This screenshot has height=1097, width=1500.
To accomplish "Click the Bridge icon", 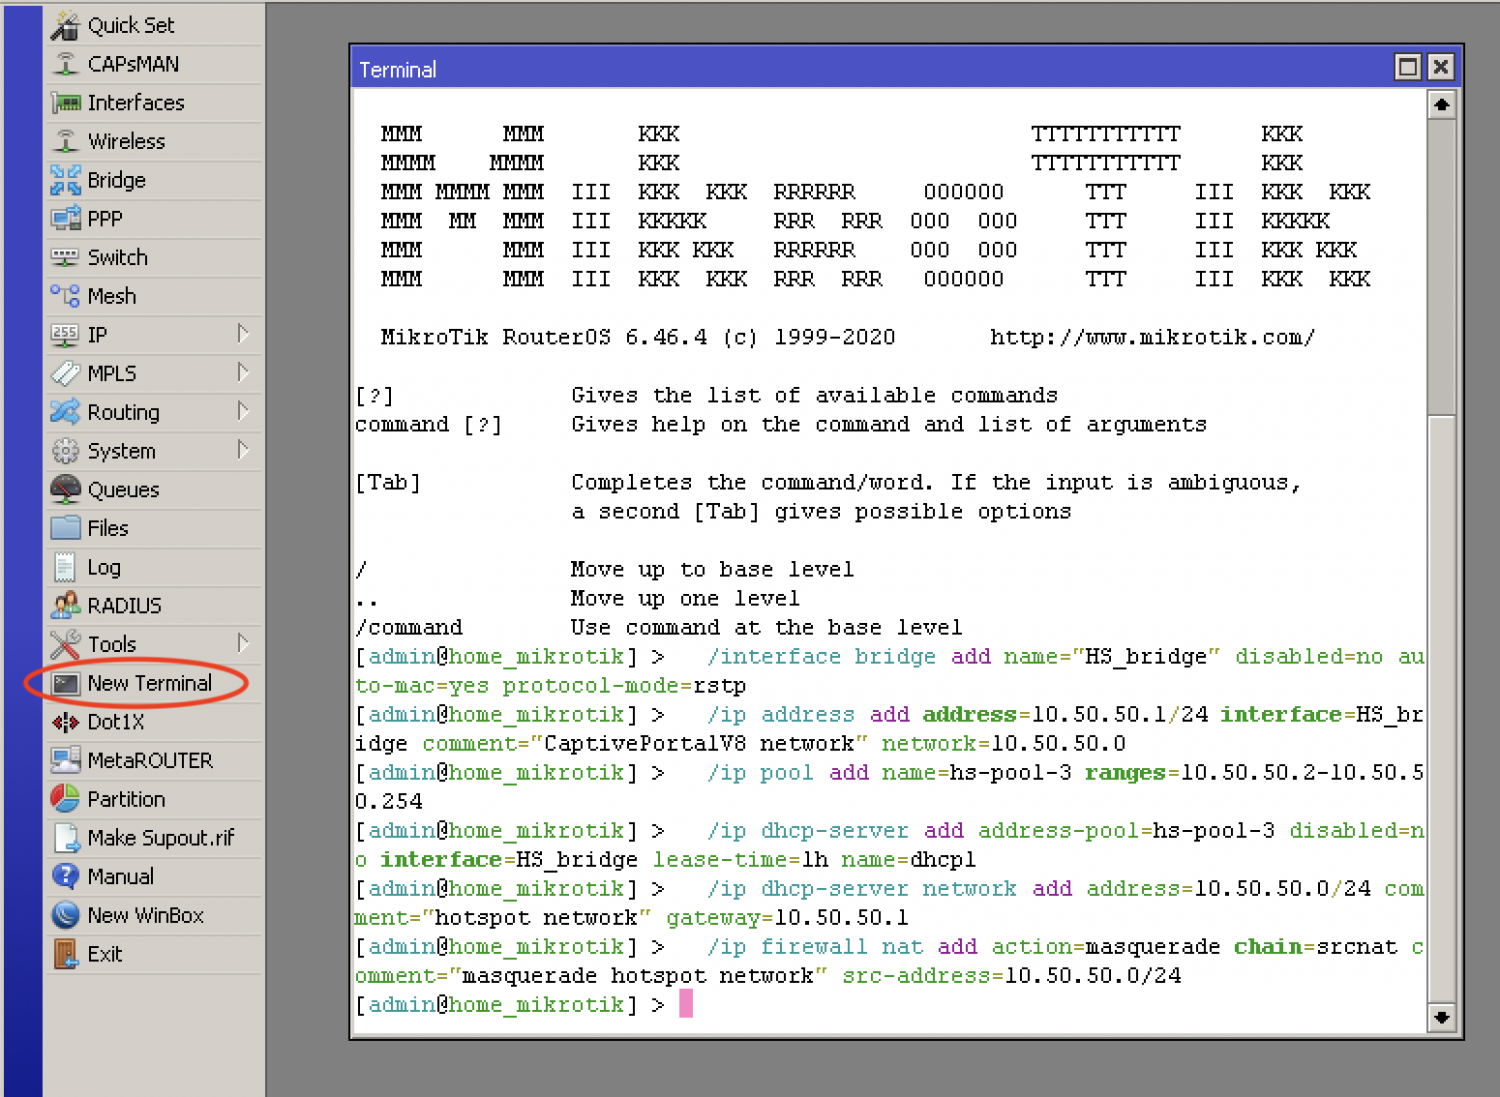I will (65, 180).
